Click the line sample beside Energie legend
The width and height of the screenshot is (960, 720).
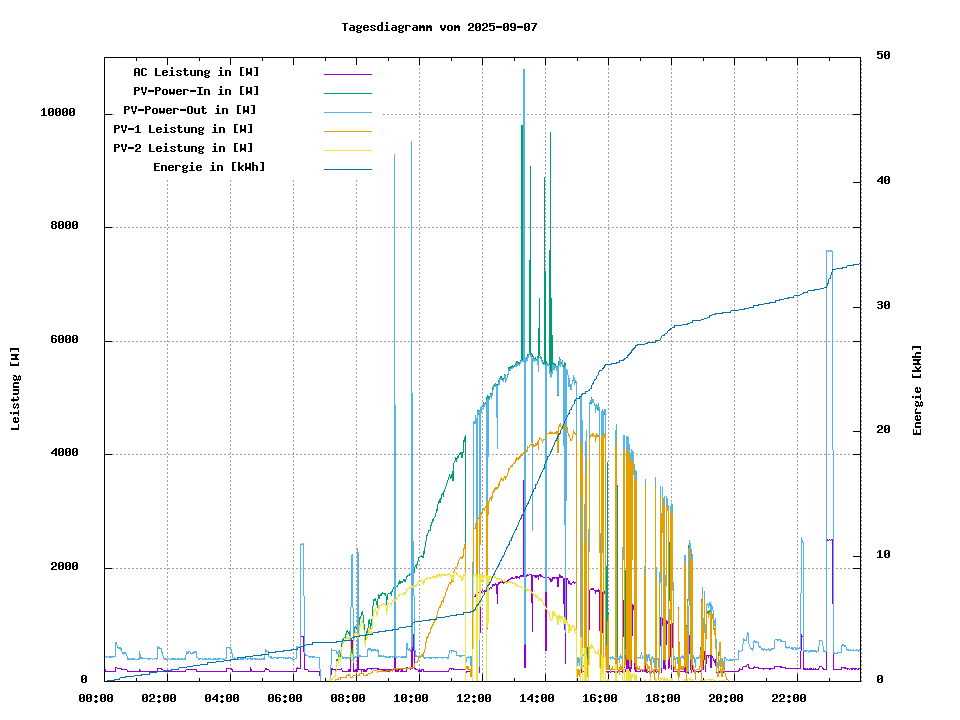pyautogui.click(x=347, y=168)
